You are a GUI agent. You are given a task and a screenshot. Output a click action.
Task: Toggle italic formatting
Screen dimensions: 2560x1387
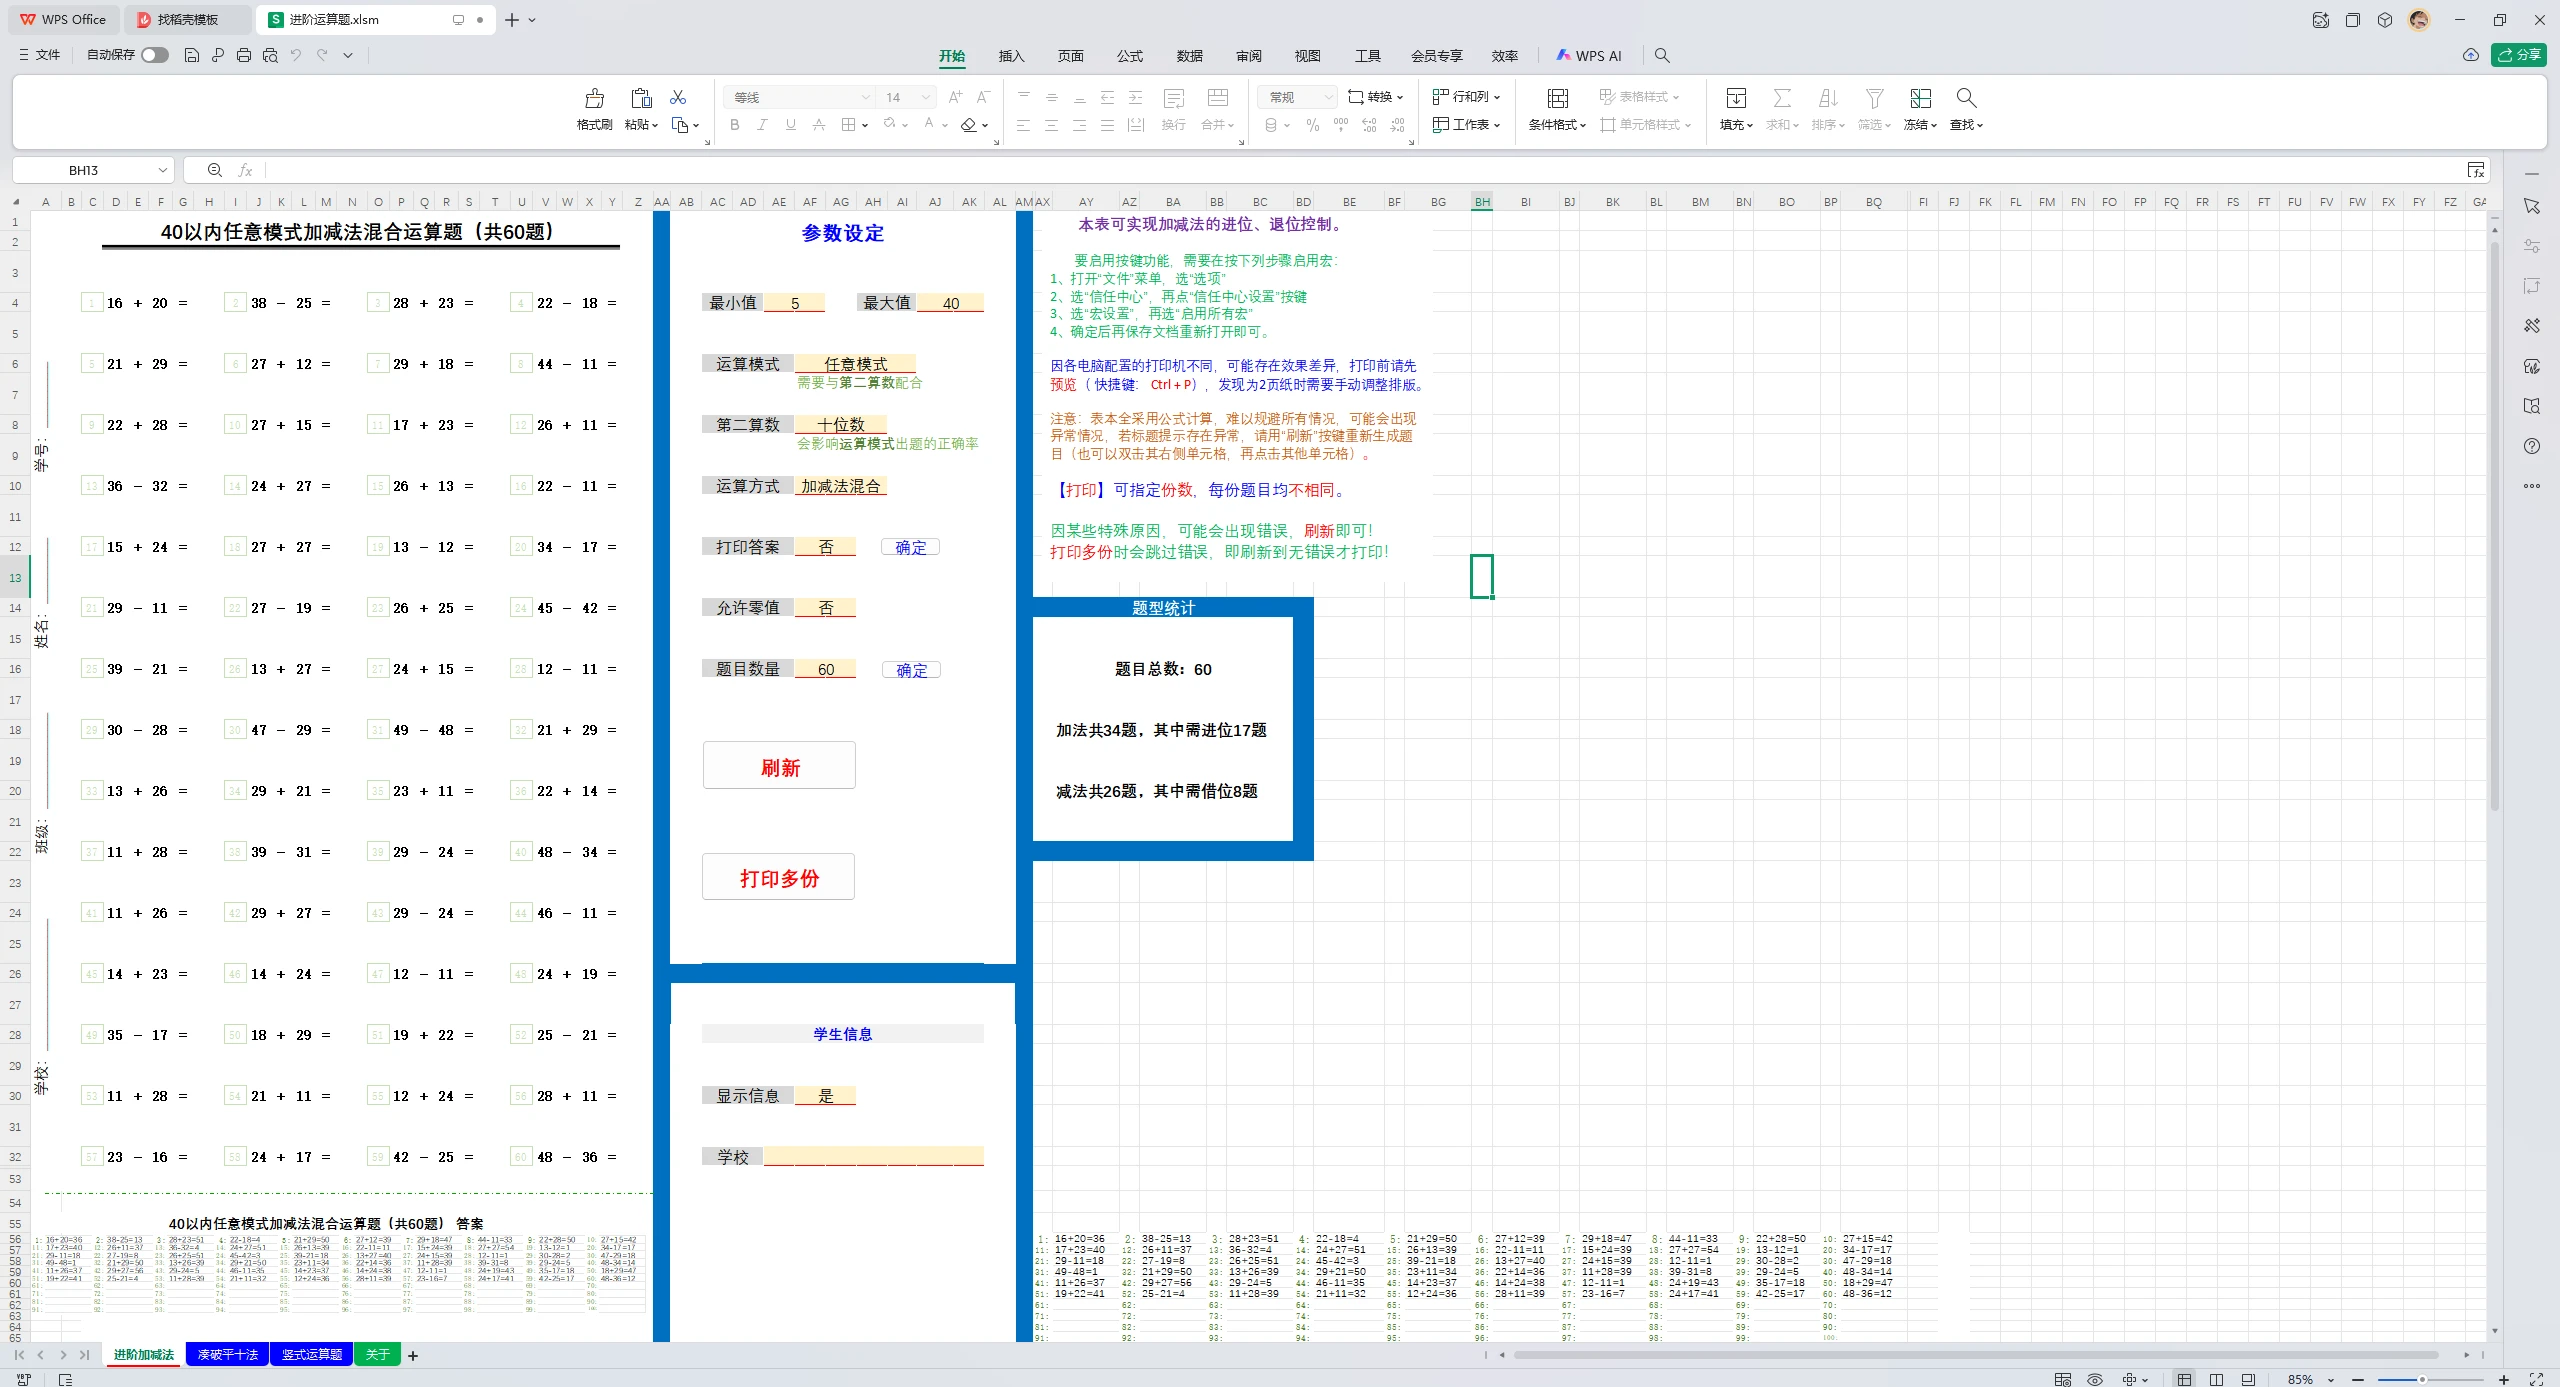coord(762,124)
